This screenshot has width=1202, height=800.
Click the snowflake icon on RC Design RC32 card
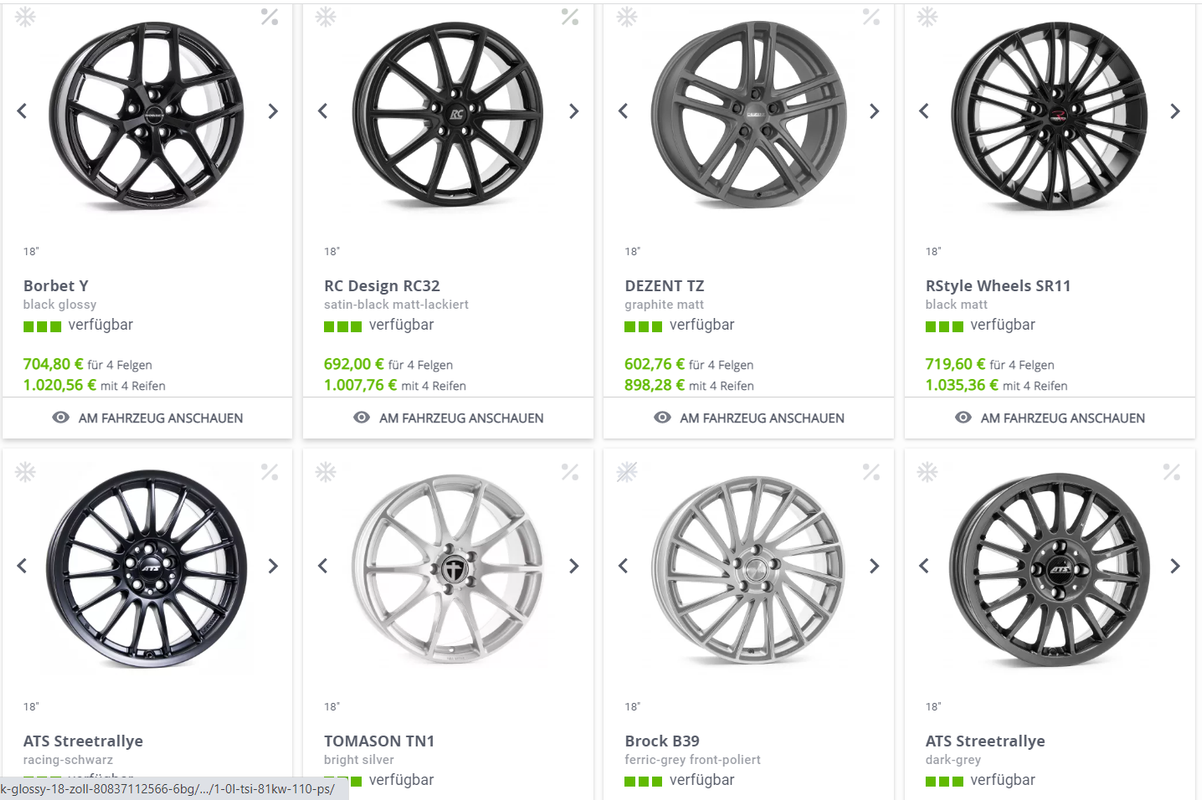326,16
